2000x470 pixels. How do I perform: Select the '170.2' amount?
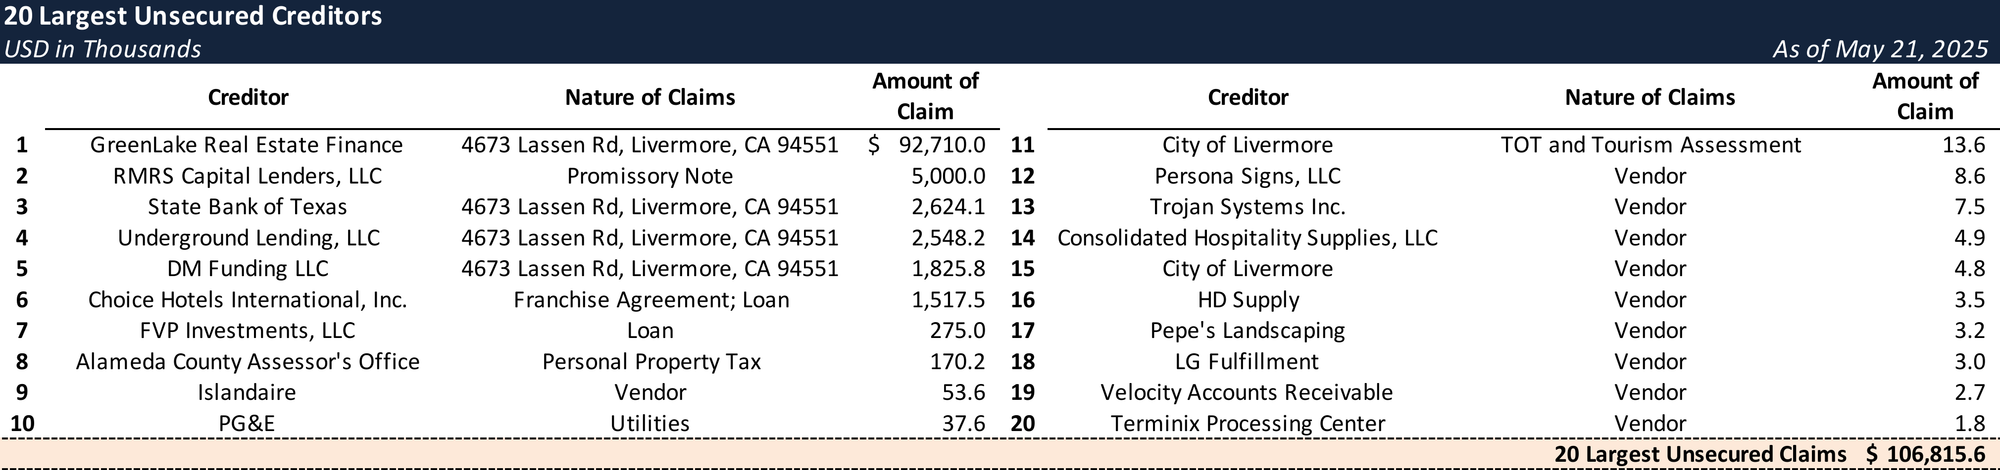click(958, 362)
